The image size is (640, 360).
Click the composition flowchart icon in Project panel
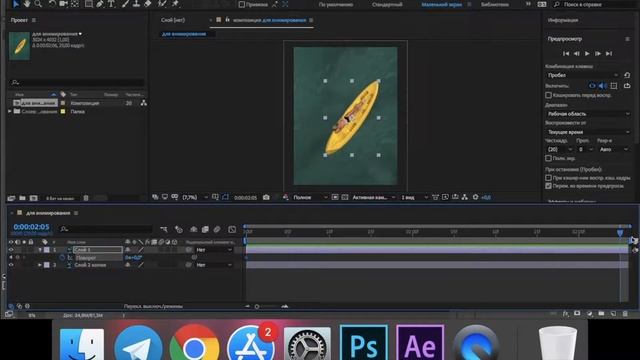coord(144,103)
